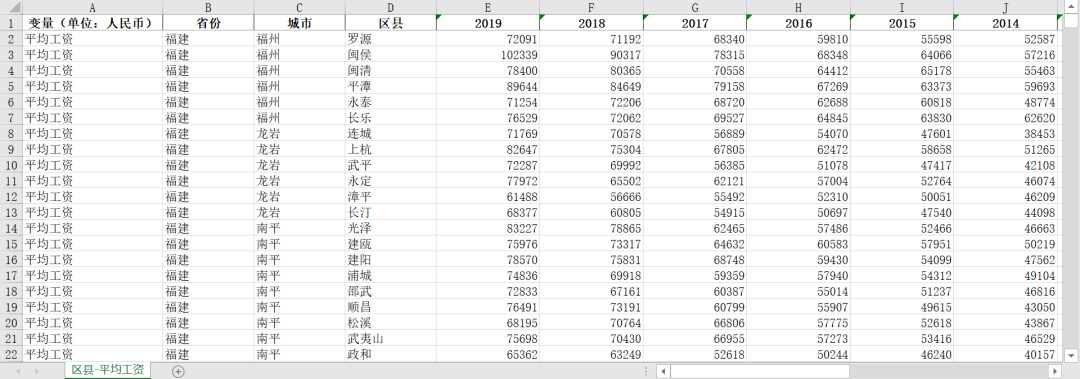
Task: Select row 13 header
Action: (11, 212)
